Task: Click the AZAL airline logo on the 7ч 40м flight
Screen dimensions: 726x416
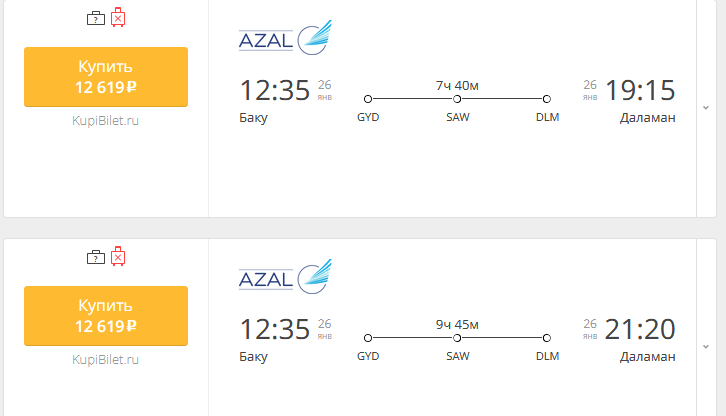Action: 284,39
